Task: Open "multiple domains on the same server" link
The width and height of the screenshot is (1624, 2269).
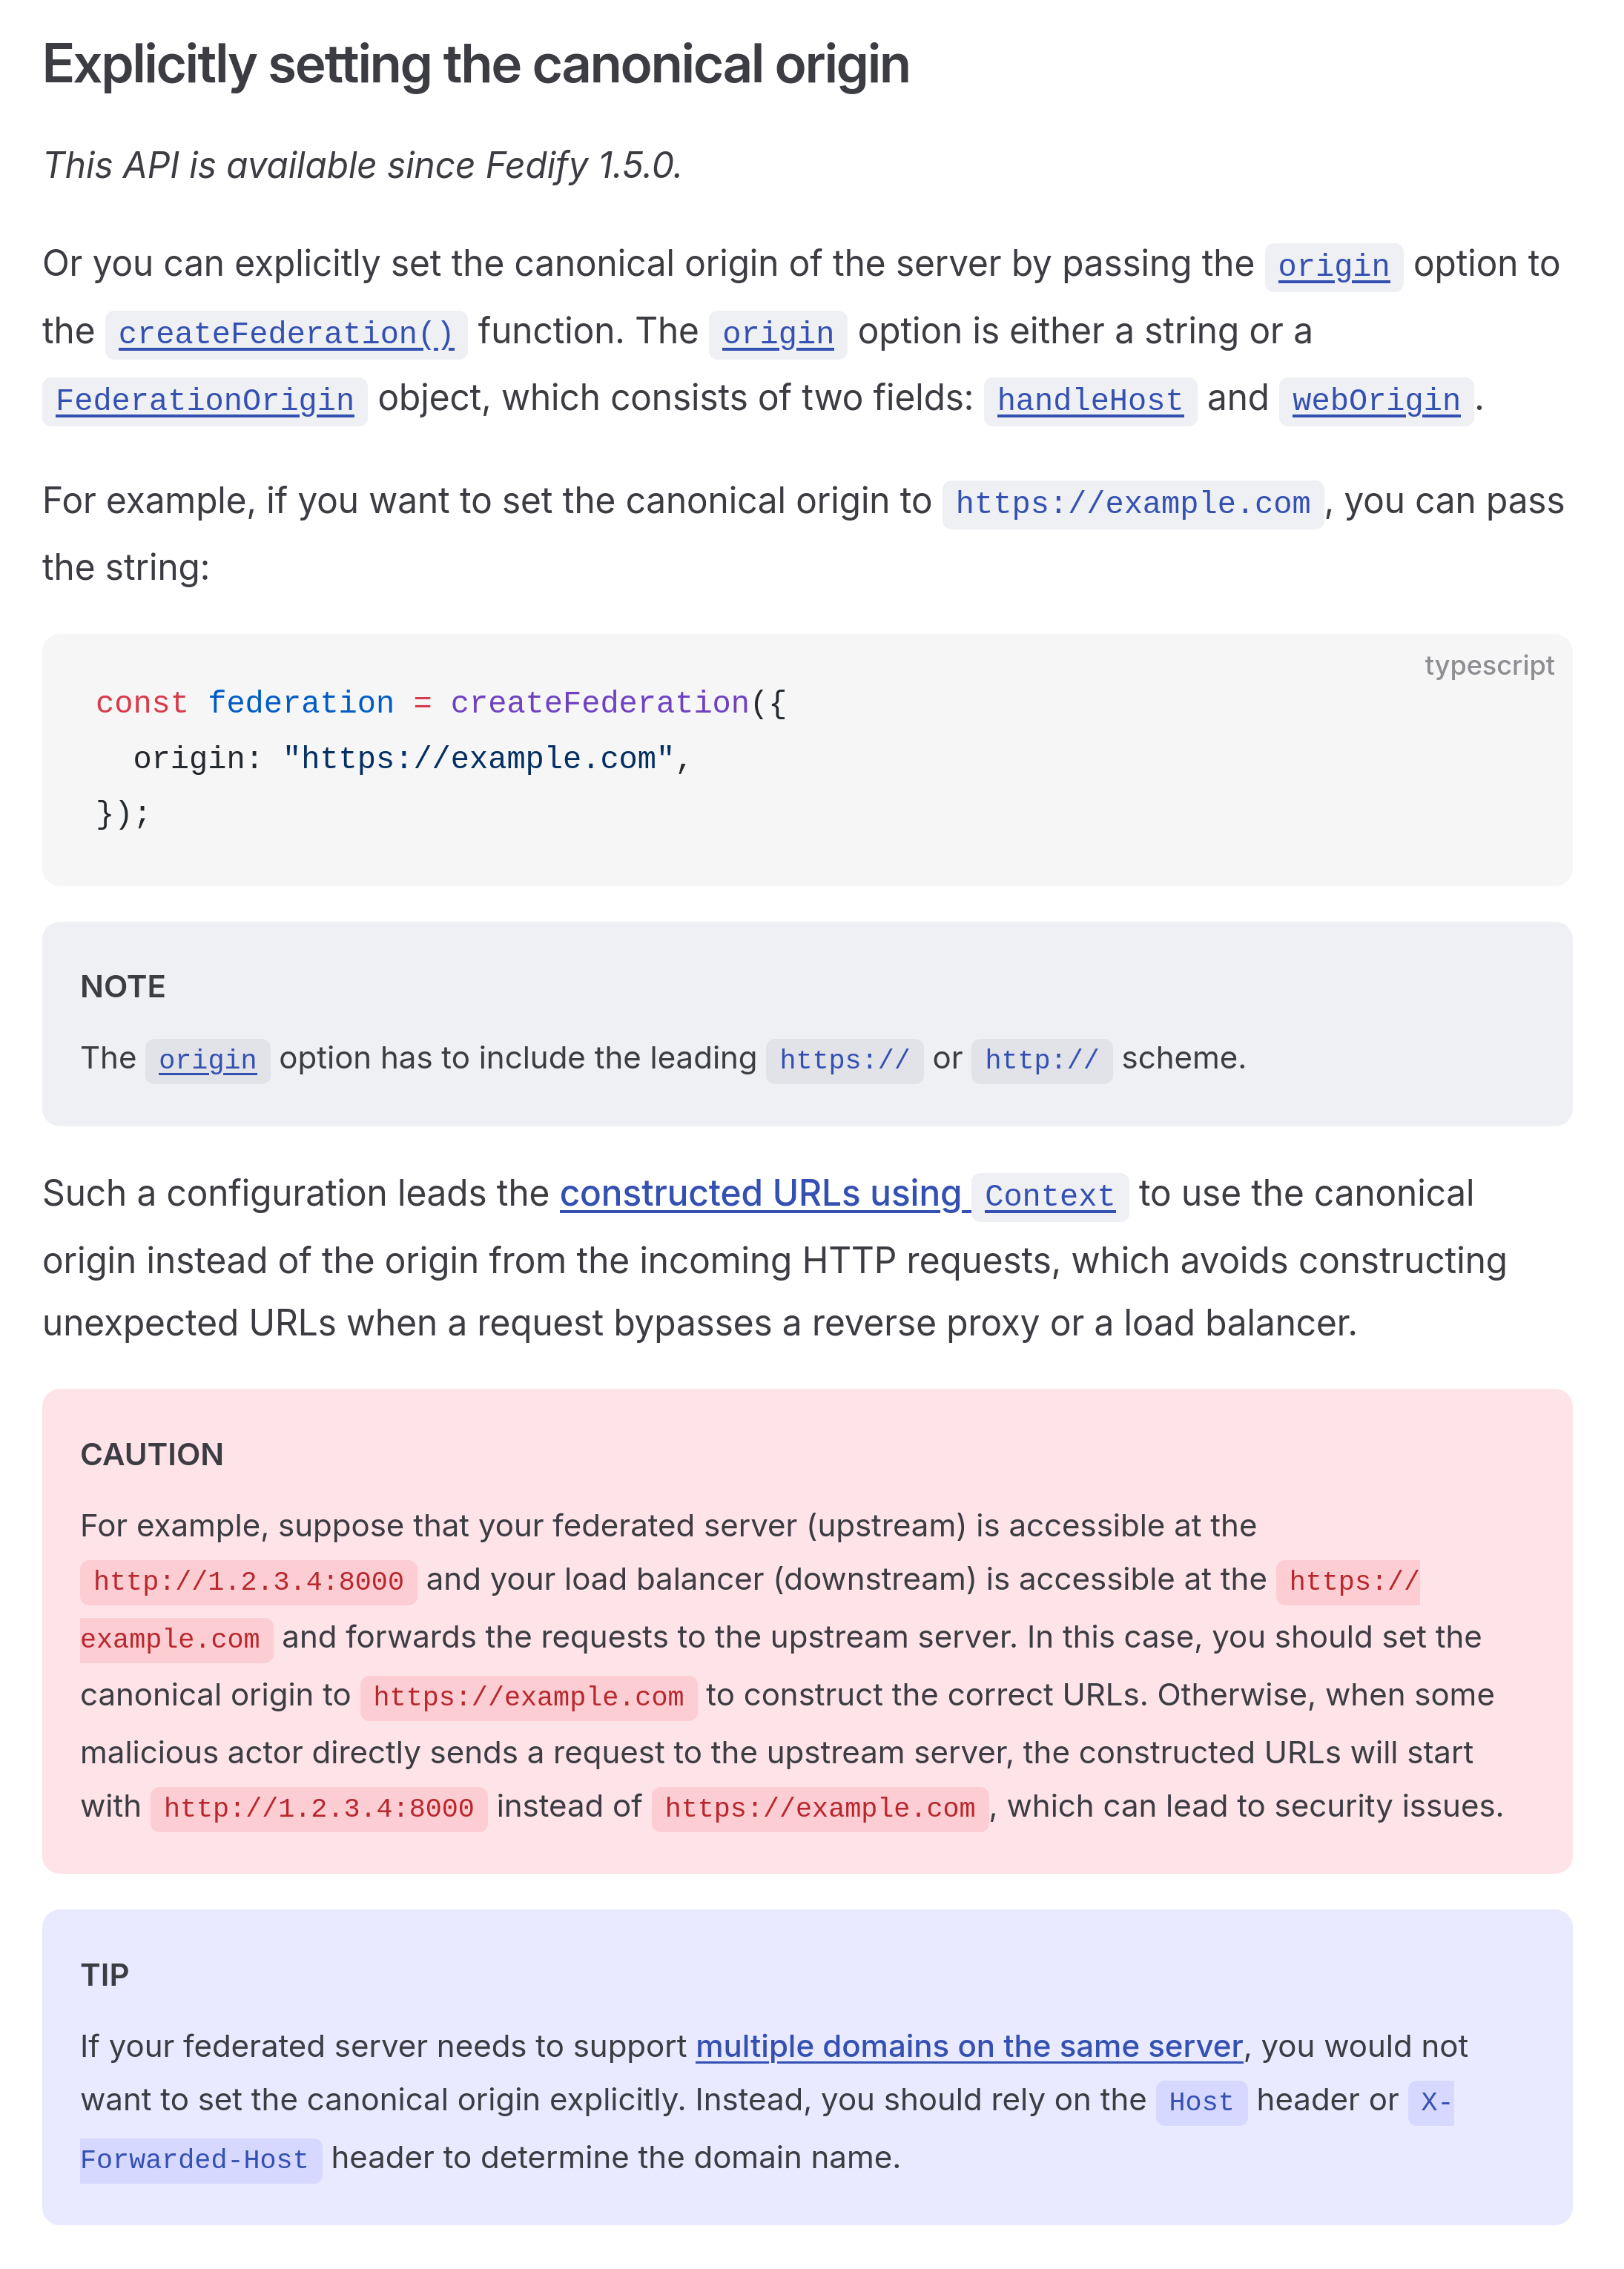Action: tap(968, 2046)
